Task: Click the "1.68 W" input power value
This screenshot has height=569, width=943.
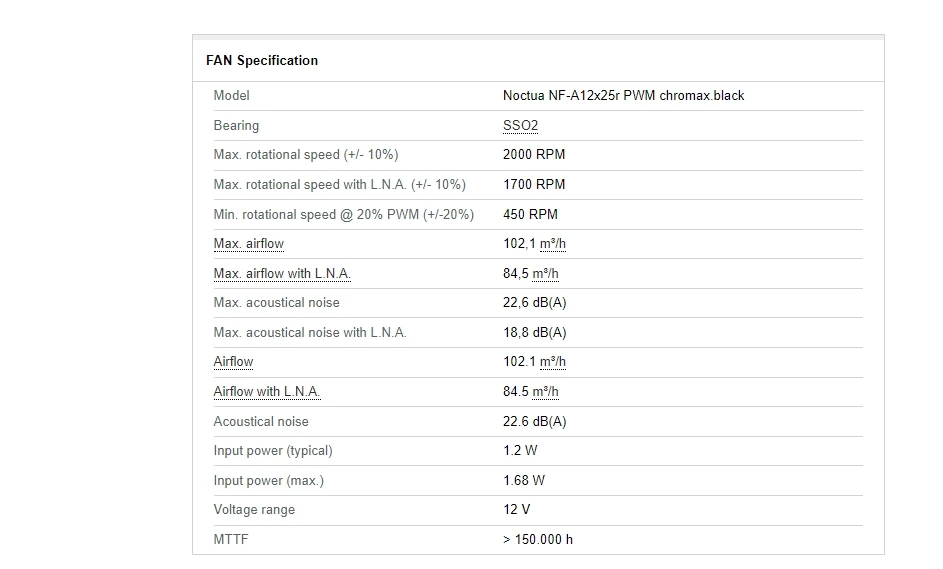Action: coord(524,481)
